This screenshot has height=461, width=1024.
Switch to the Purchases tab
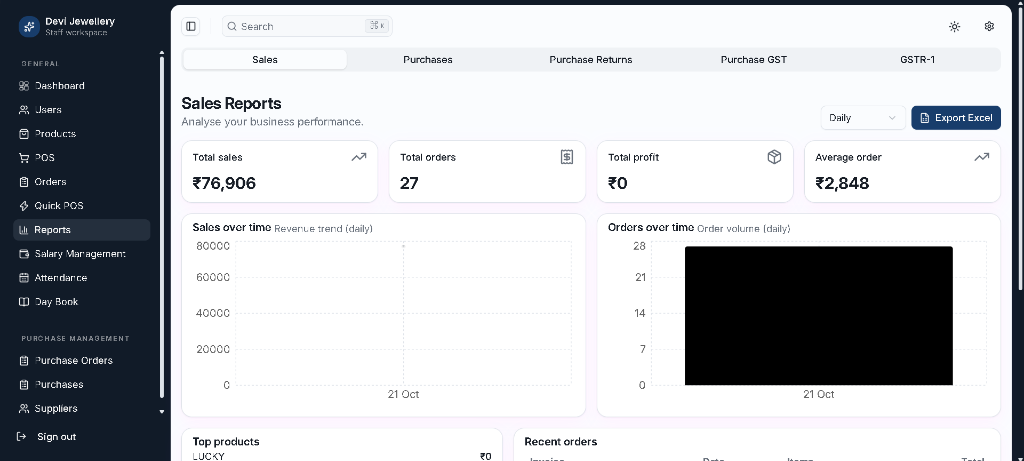(x=428, y=59)
